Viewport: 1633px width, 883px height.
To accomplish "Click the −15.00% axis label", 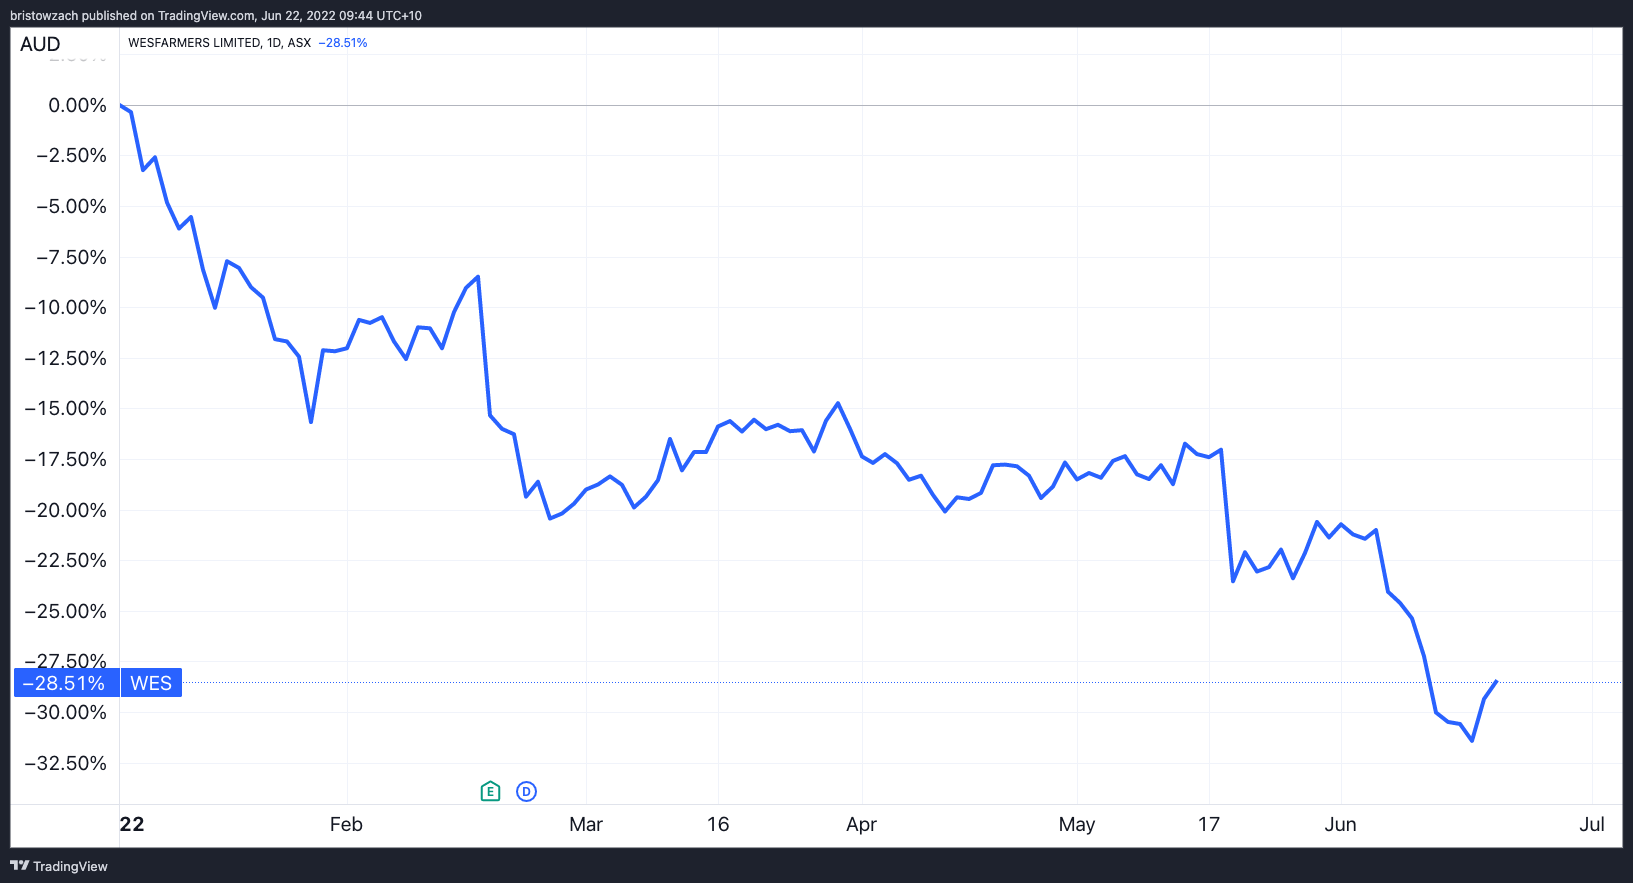I will (65, 408).
